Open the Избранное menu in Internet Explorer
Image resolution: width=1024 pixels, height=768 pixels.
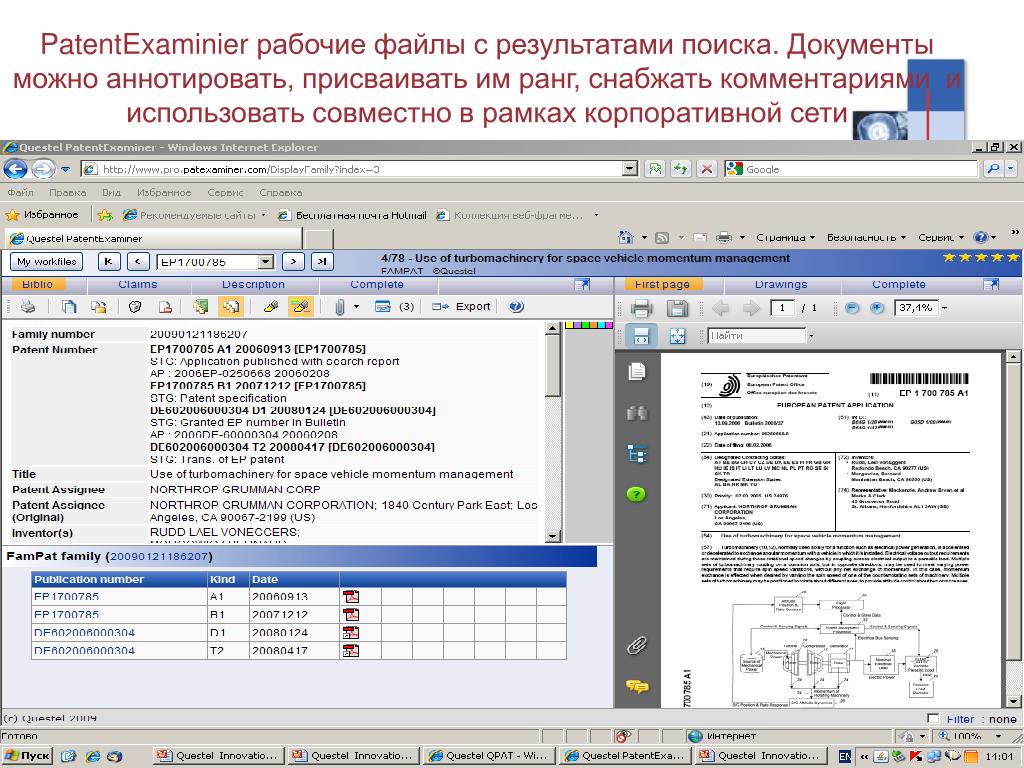[x=163, y=193]
